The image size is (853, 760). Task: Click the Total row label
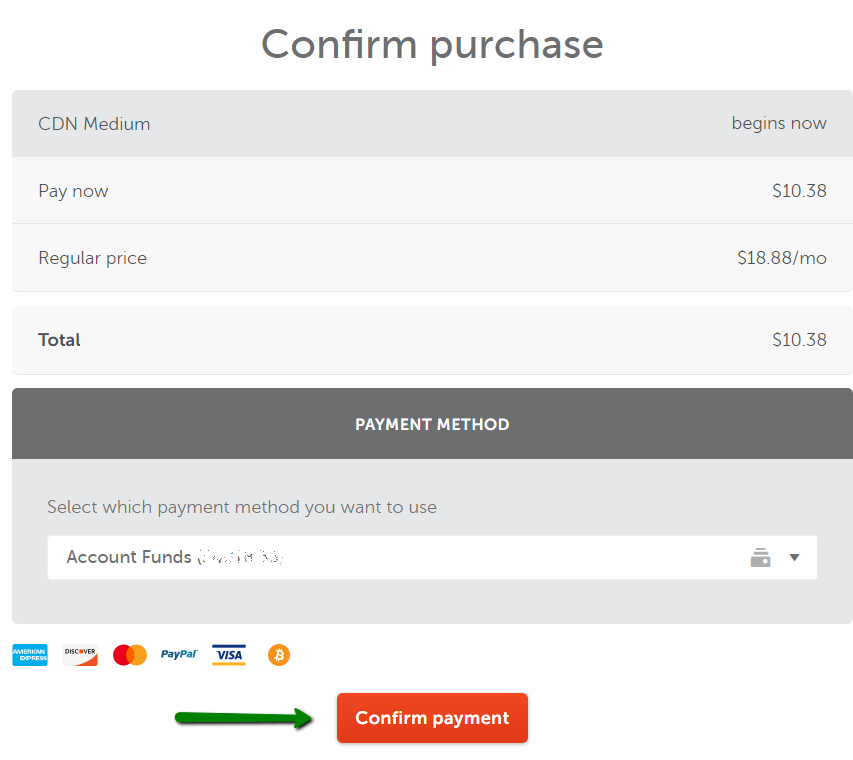pyautogui.click(x=59, y=340)
